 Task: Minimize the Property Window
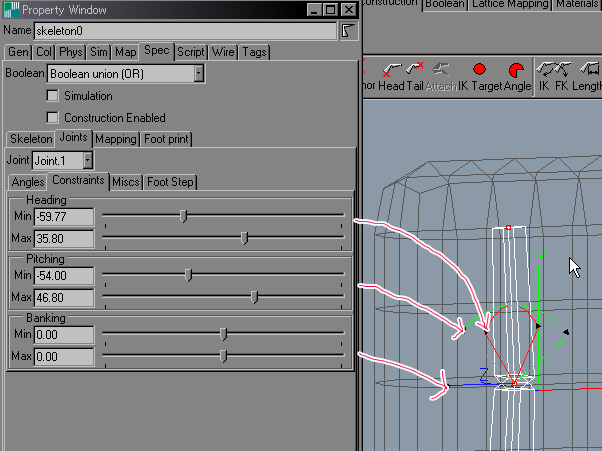coord(314,10)
